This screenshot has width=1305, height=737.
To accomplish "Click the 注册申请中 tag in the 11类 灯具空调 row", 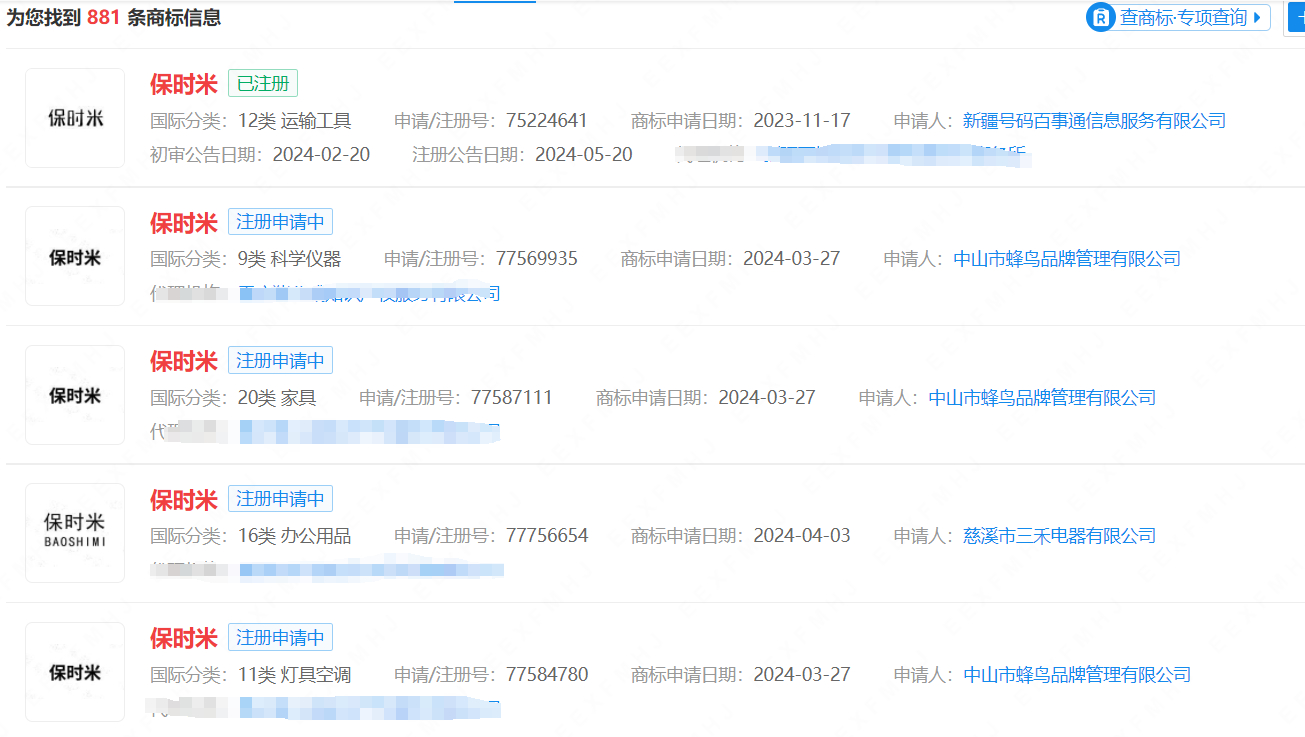I will click(280, 637).
